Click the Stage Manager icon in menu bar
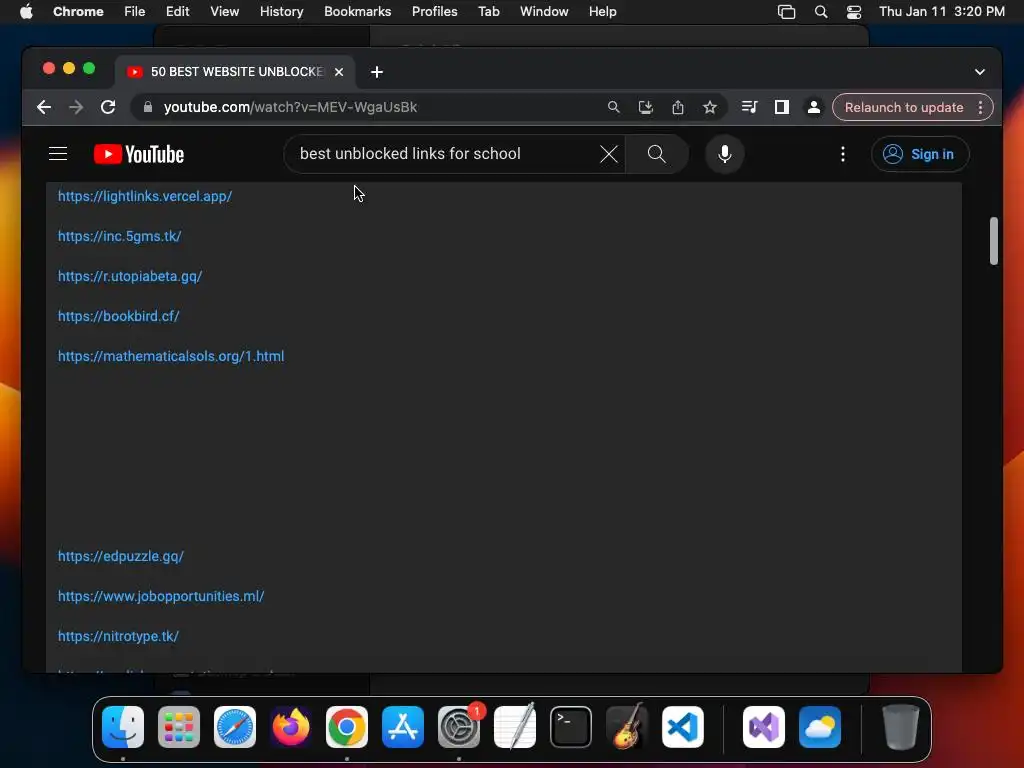 786,11
